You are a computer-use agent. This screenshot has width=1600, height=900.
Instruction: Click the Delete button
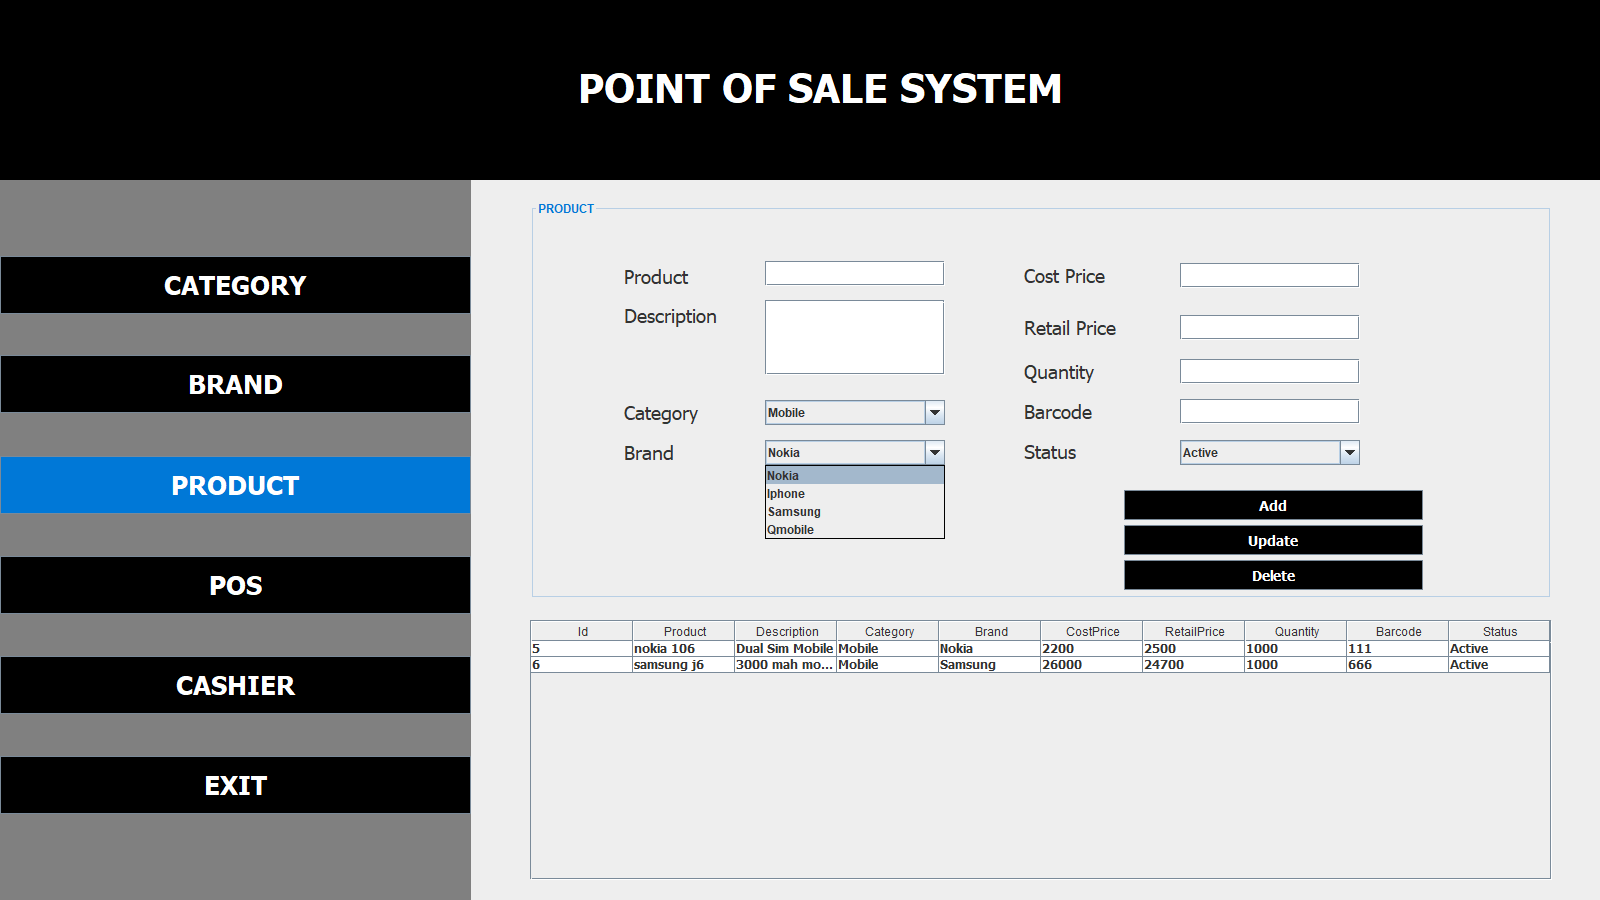click(1272, 576)
